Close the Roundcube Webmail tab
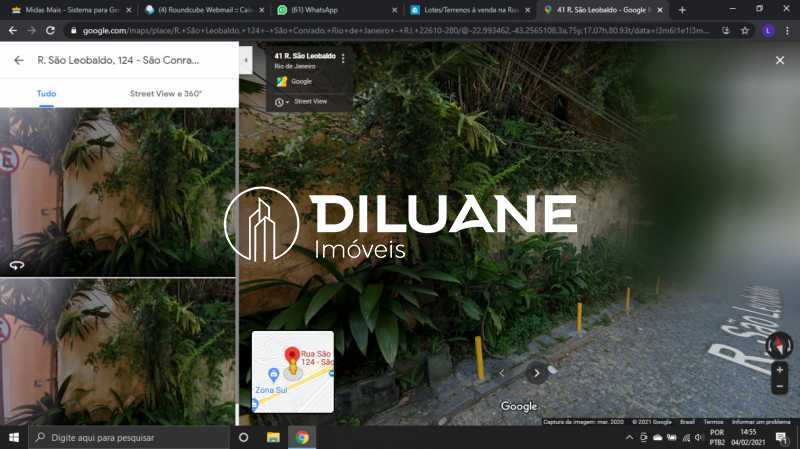 [x=261, y=10]
